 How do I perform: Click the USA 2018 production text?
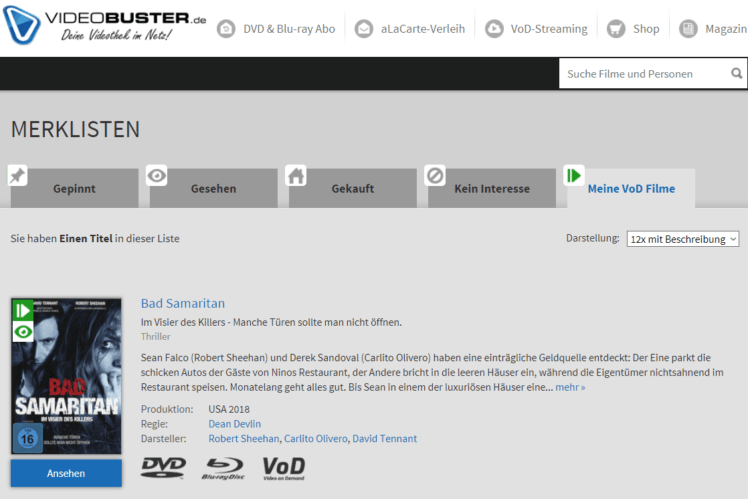(229, 409)
